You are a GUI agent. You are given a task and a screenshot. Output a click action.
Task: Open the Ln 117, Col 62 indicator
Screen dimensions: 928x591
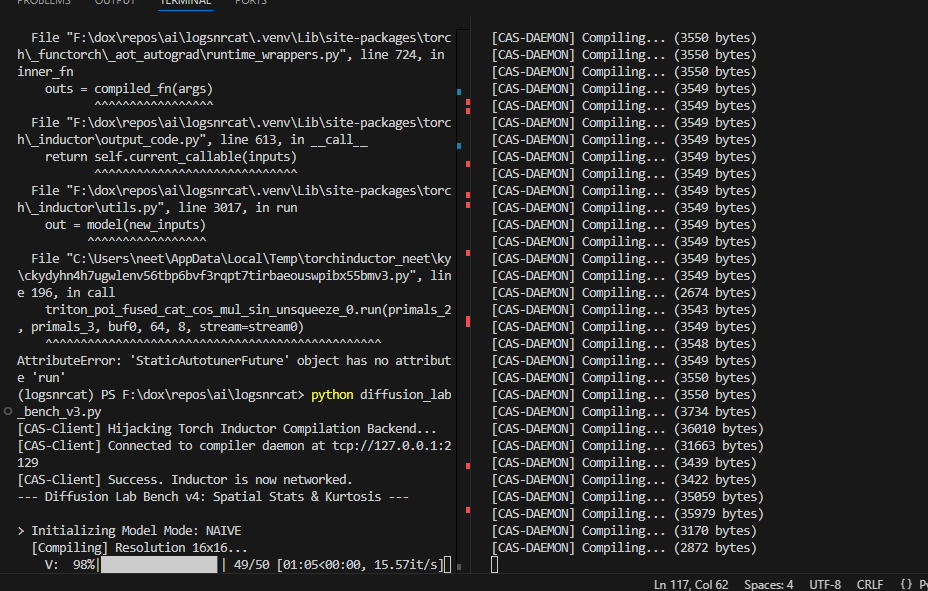pyautogui.click(x=691, y=584)
